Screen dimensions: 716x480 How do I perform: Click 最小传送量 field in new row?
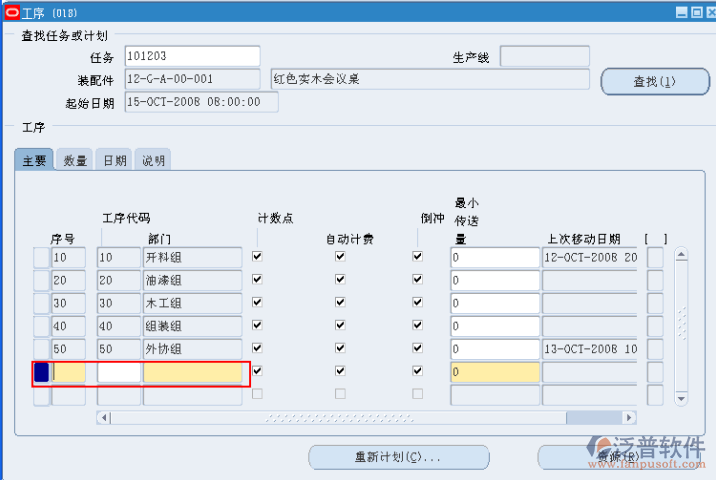[x=495, y=372]
